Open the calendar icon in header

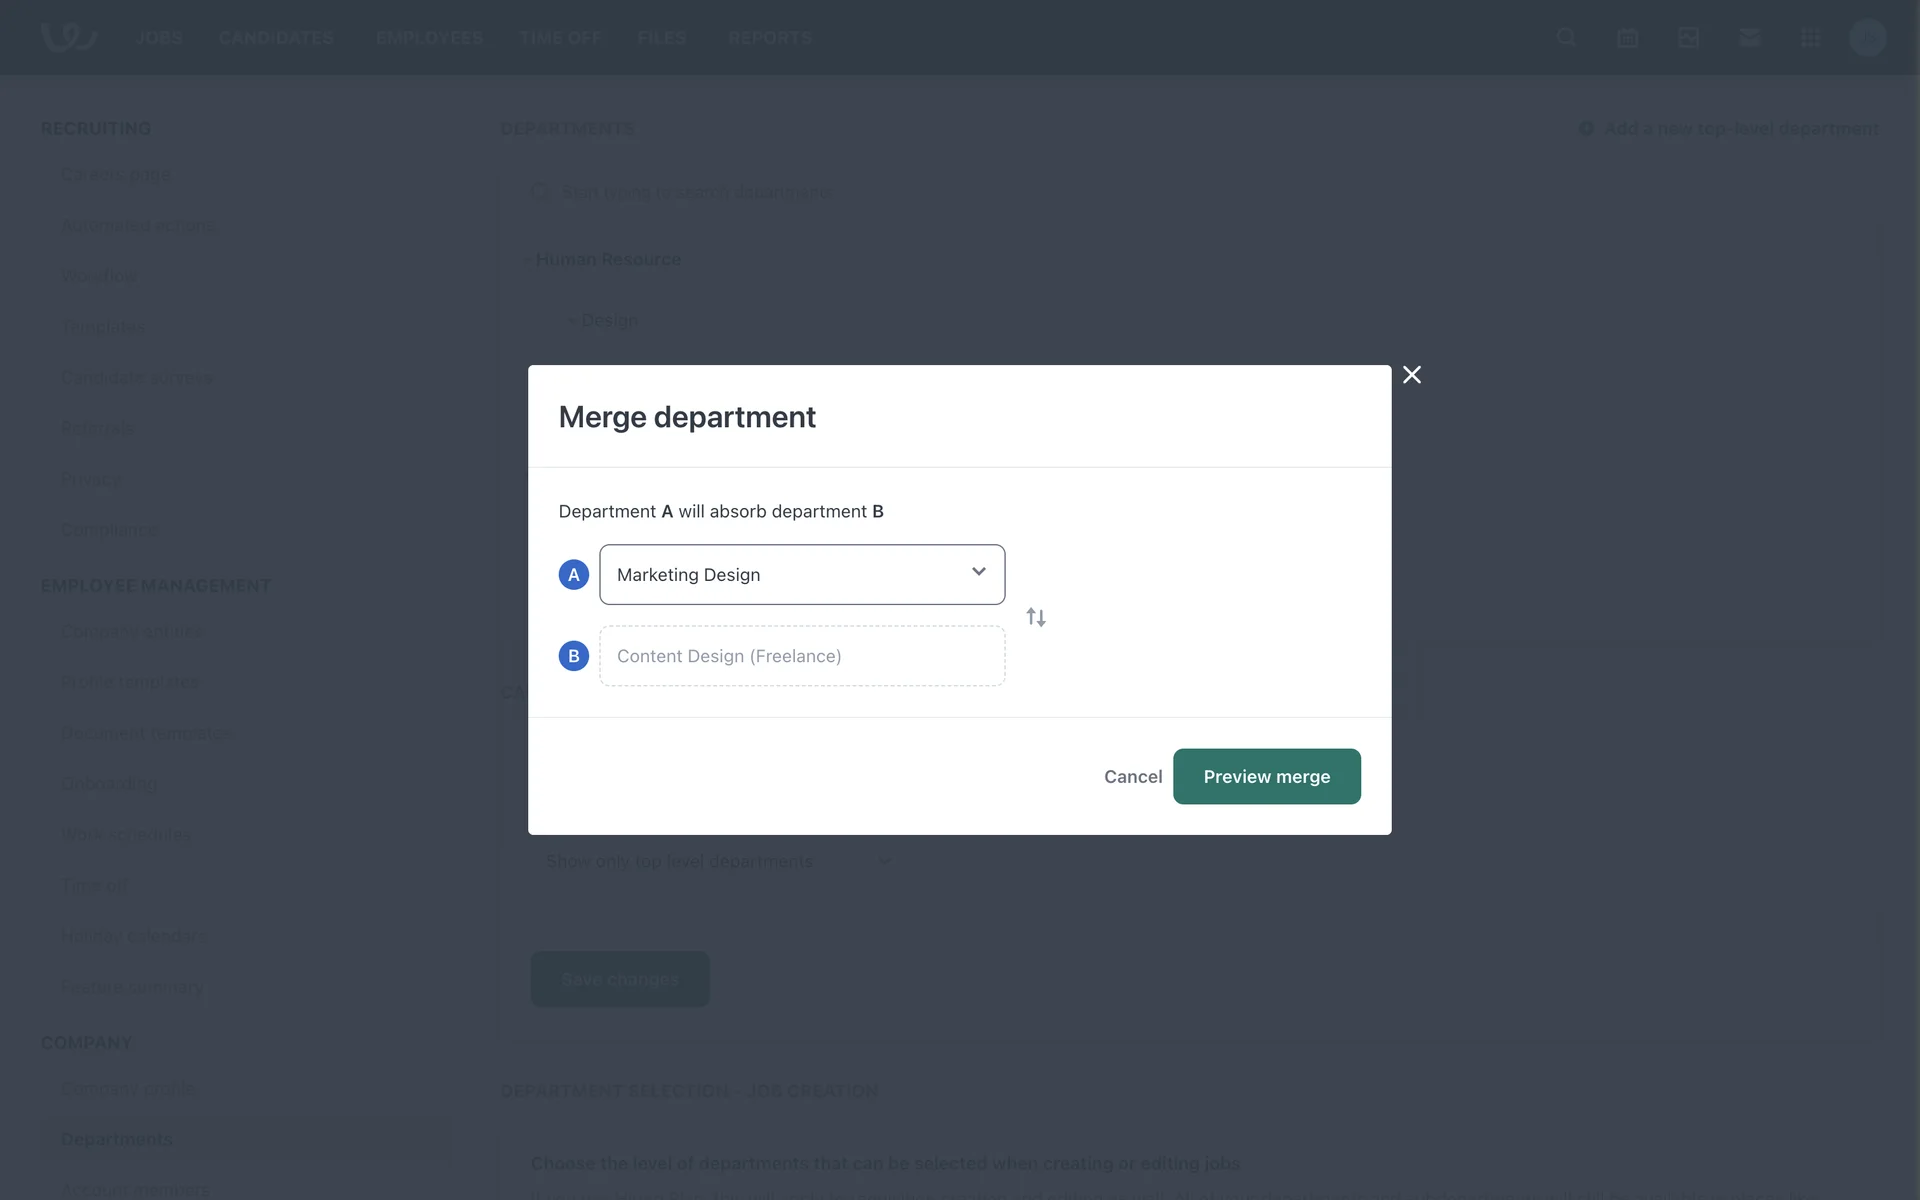click(1627, 38)
